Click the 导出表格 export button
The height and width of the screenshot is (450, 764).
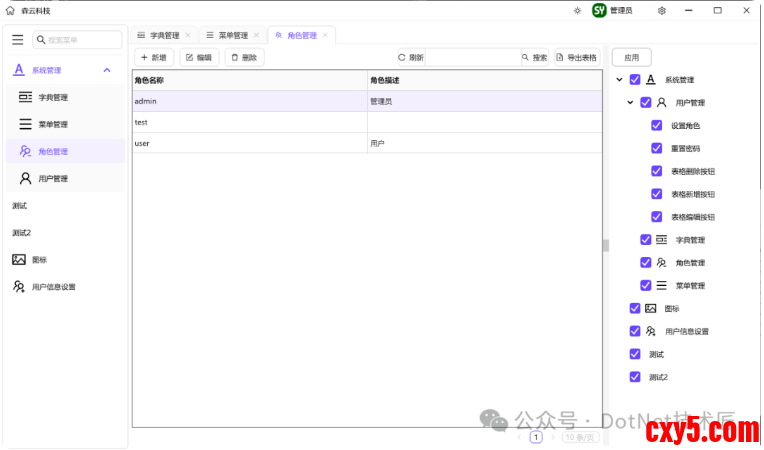[x=576, y=58]
